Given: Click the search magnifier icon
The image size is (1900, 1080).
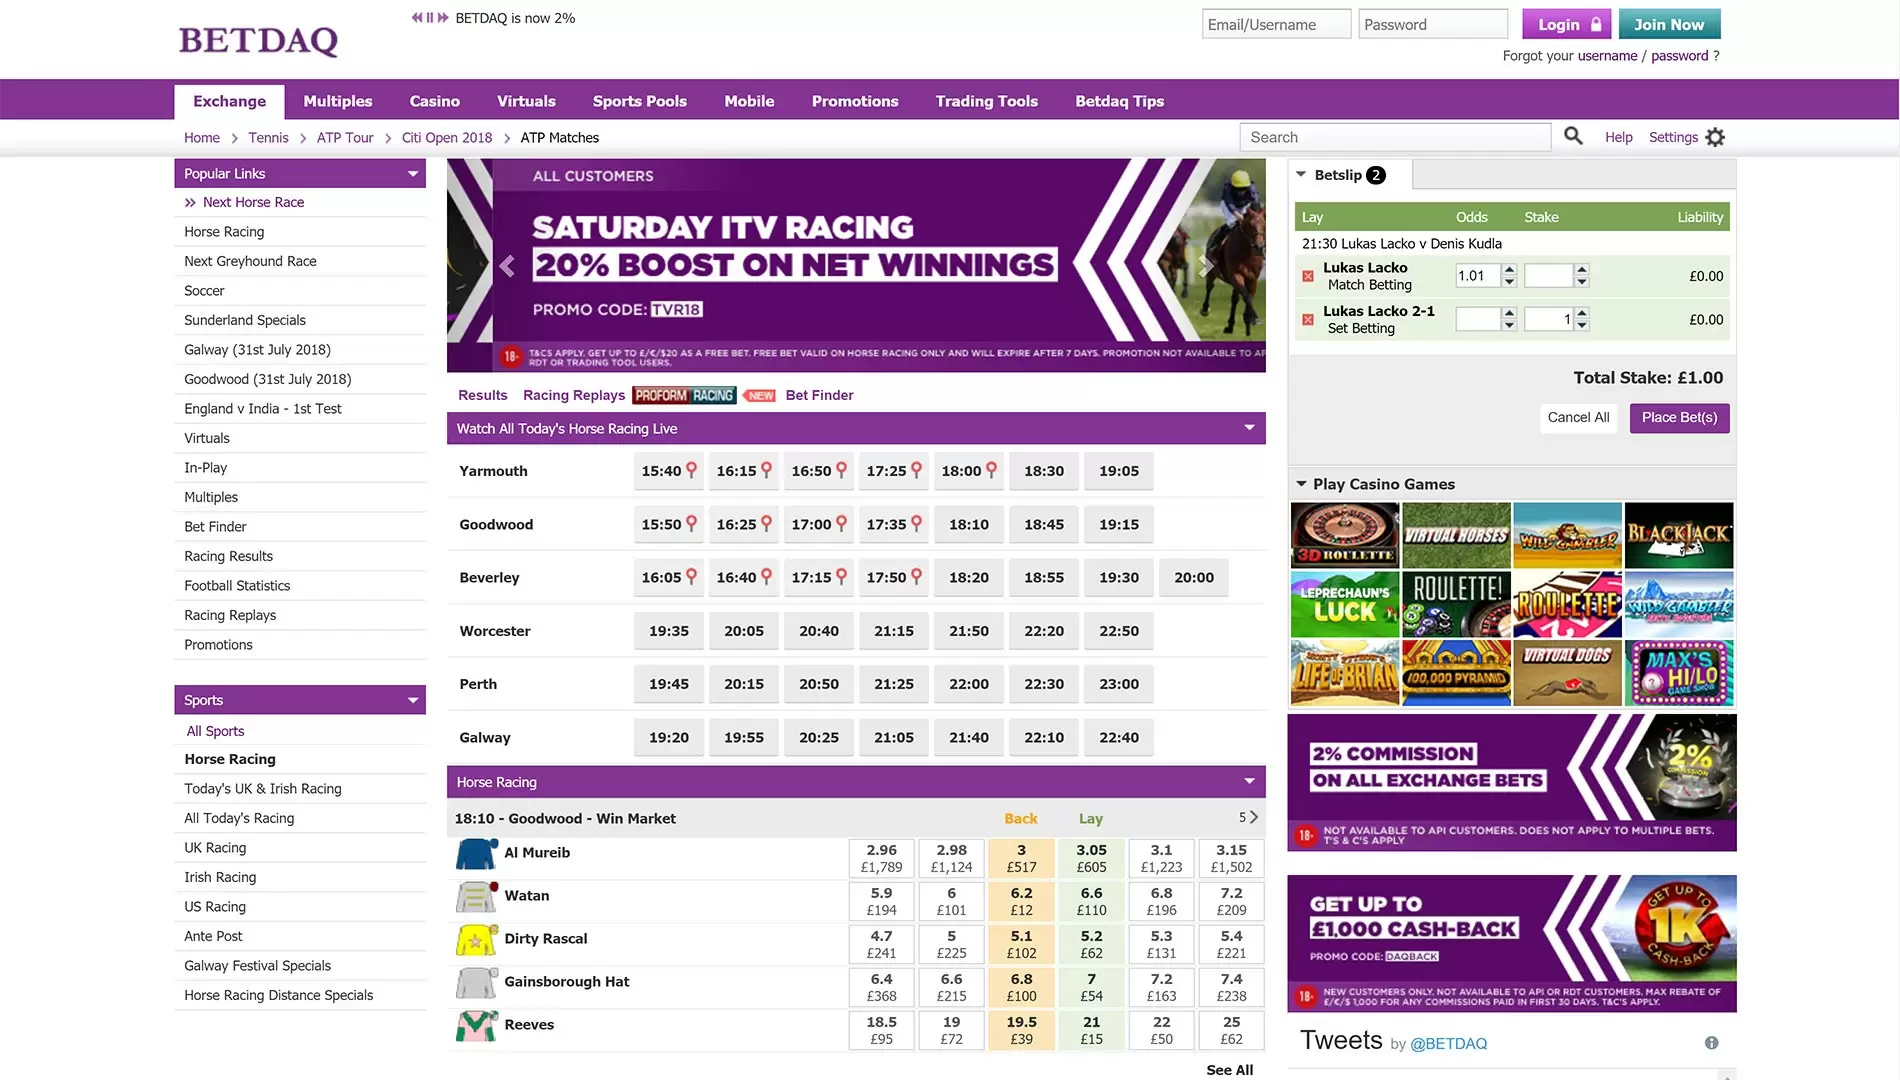Looking at the screenshot, I should tap(1573, 136).
